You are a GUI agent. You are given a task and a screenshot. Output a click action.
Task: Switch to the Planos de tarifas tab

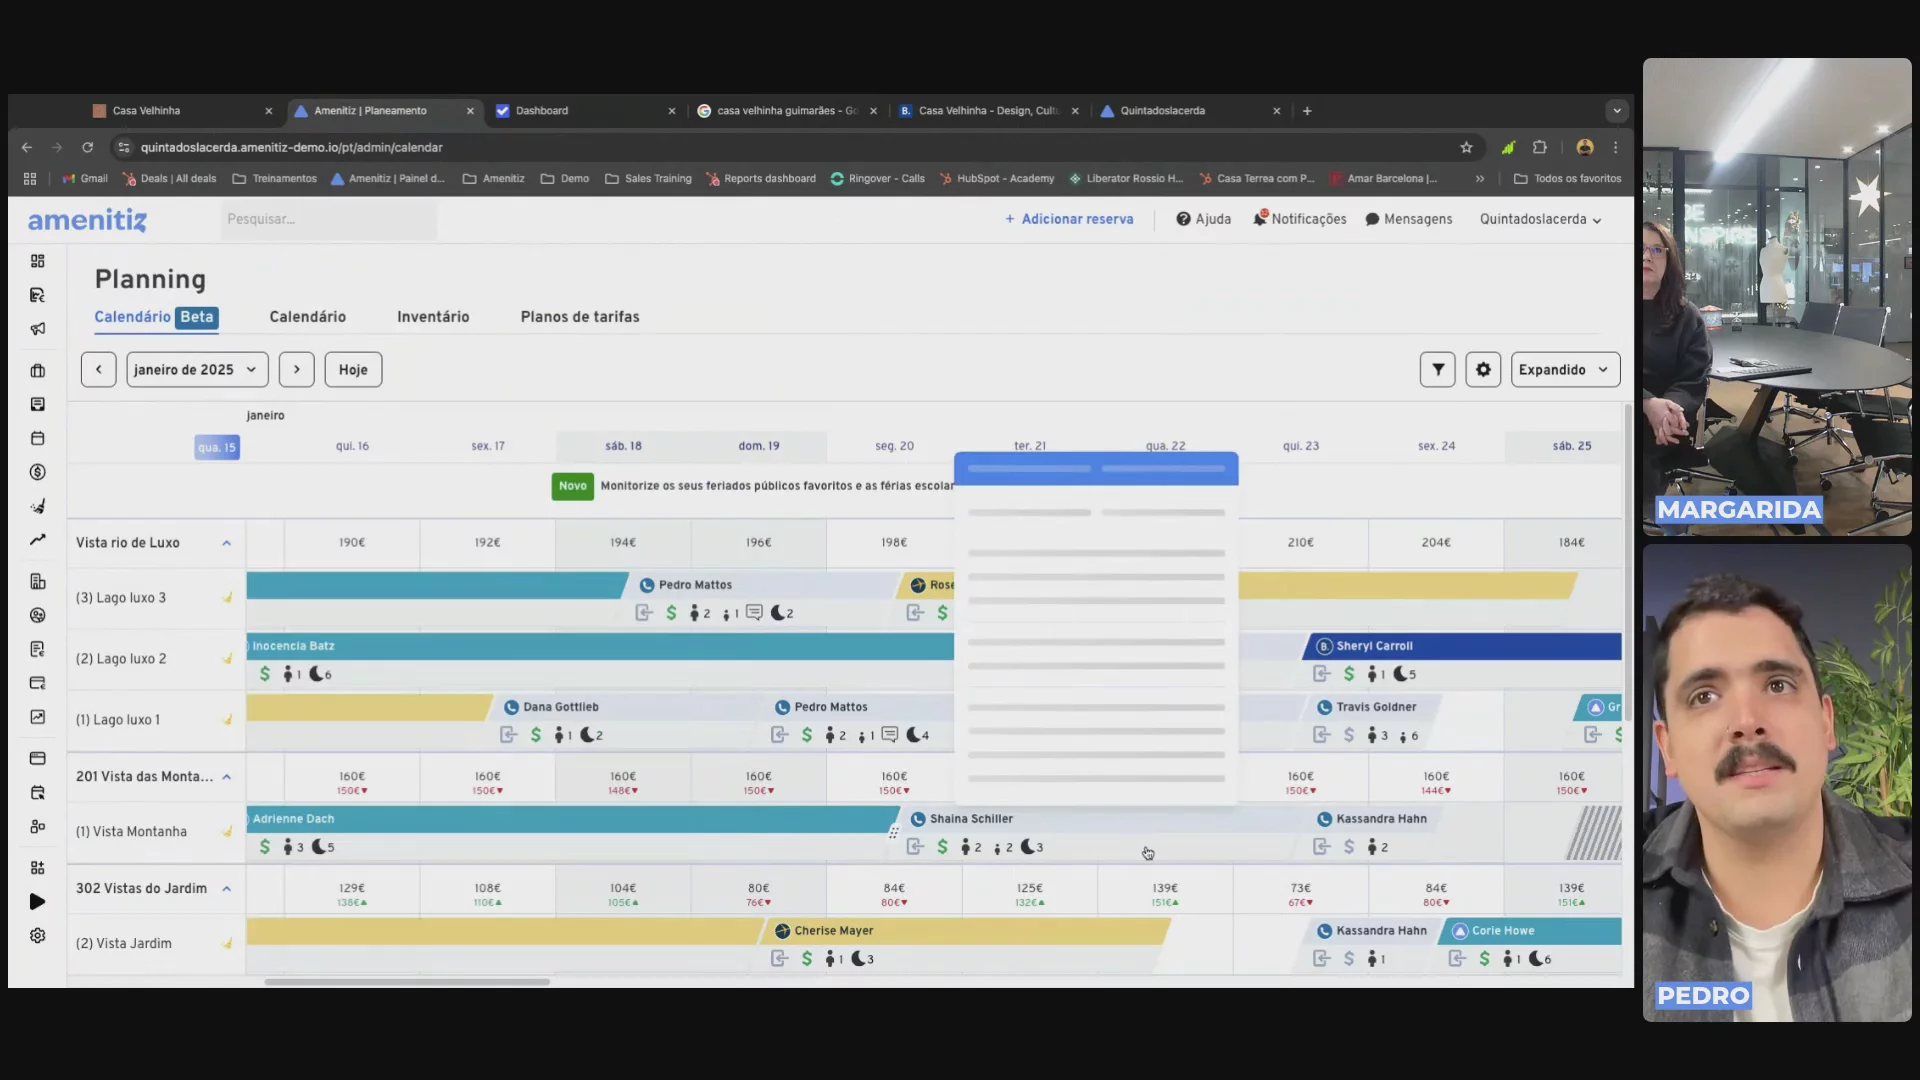point(580,317)
